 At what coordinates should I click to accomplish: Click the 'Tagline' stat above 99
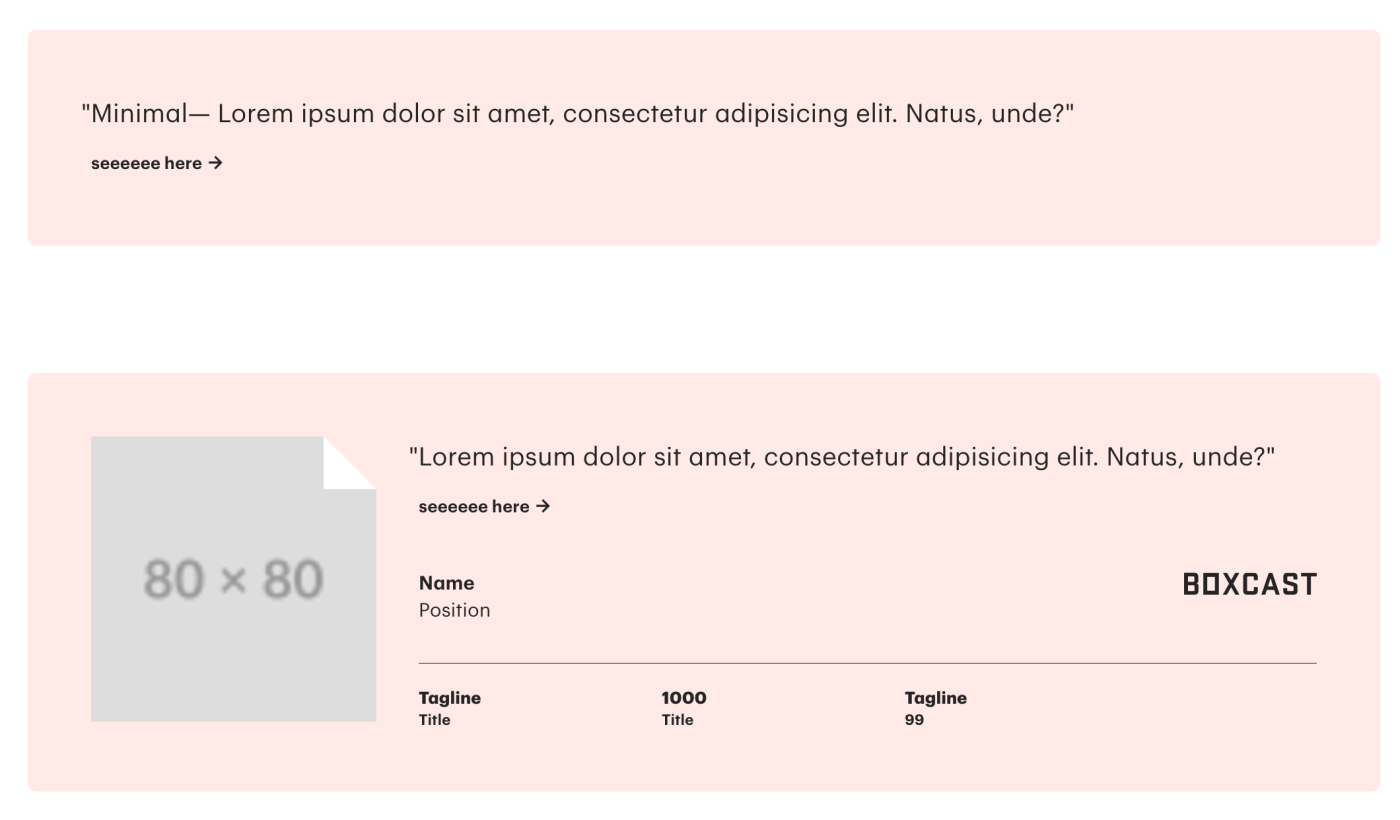click(936, 698)
